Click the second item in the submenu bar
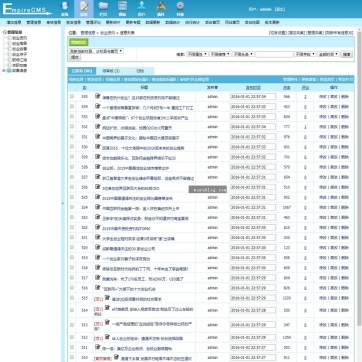The height and width of the screenshot is (362, 362). coord(34,22)
